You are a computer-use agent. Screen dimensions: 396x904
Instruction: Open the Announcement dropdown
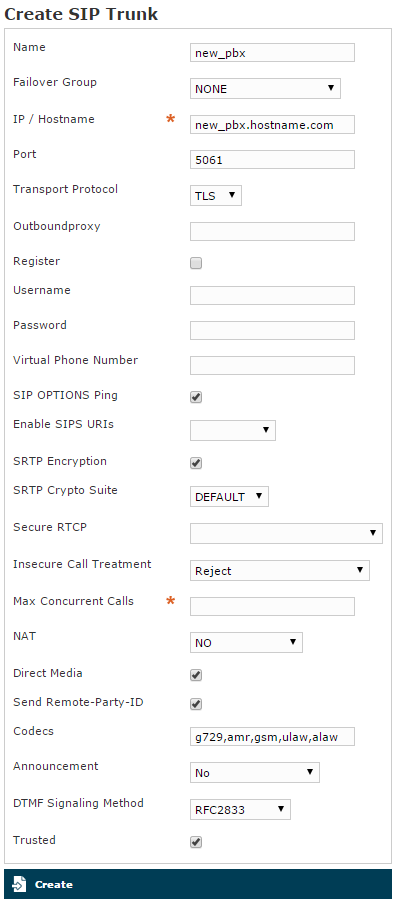[x=255, y=773]
